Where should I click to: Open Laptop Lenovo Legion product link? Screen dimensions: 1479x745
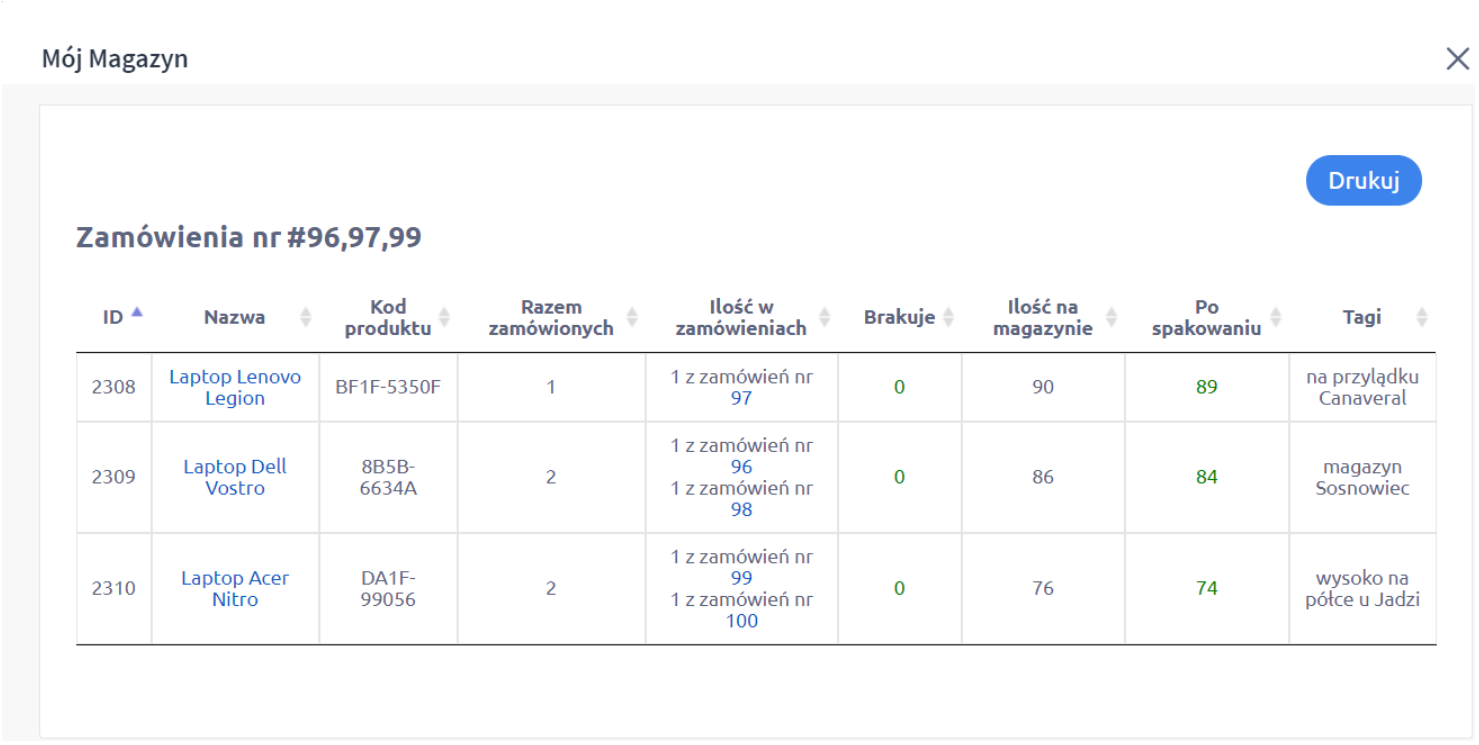click(235, 387)
